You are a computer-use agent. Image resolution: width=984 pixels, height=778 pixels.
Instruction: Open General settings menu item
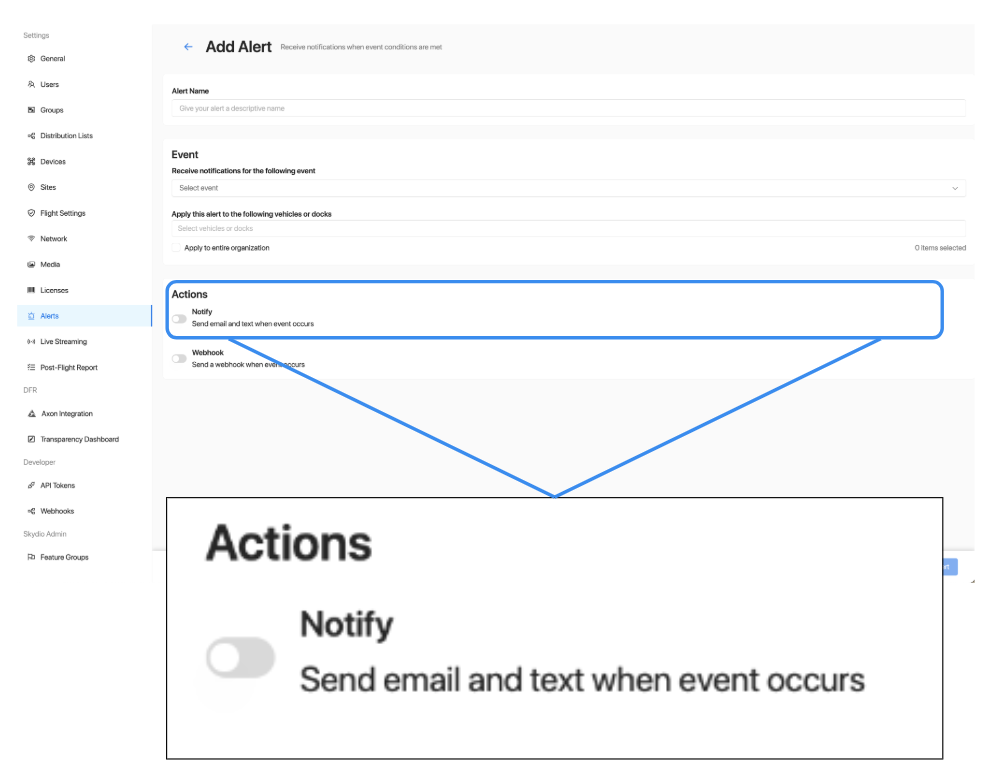coord(53,58)
